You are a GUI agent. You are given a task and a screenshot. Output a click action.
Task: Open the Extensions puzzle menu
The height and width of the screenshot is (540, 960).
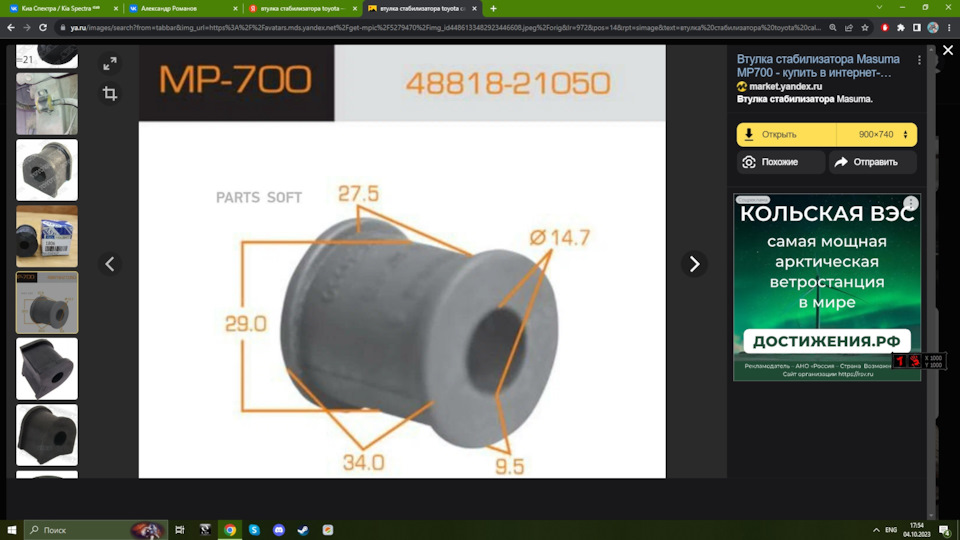(901, 28)
